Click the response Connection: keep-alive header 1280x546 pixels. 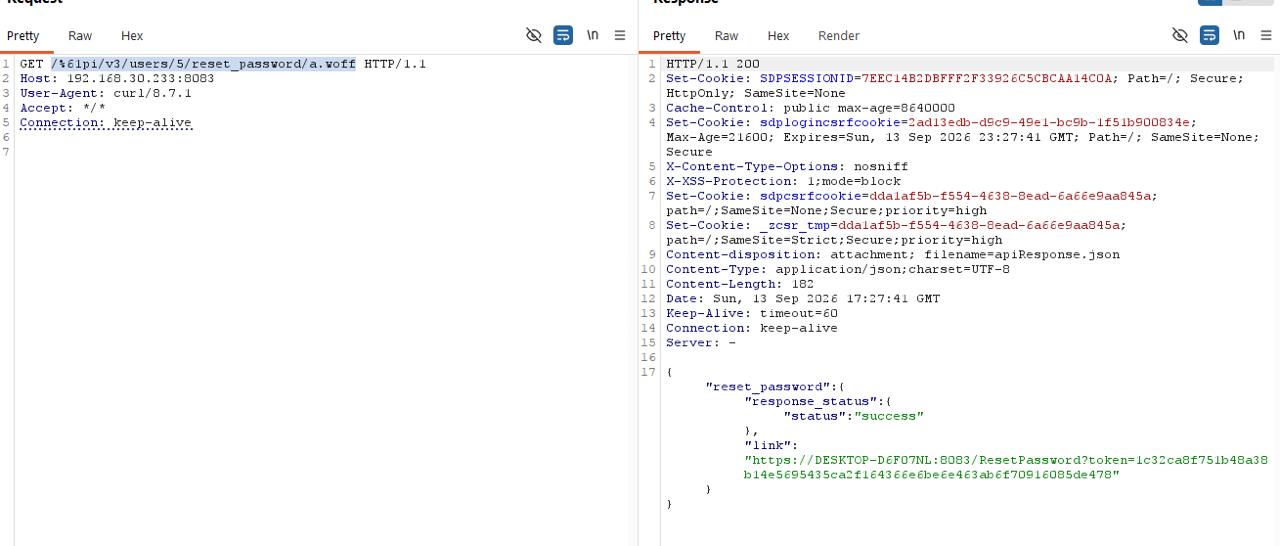tap(752, 328)
